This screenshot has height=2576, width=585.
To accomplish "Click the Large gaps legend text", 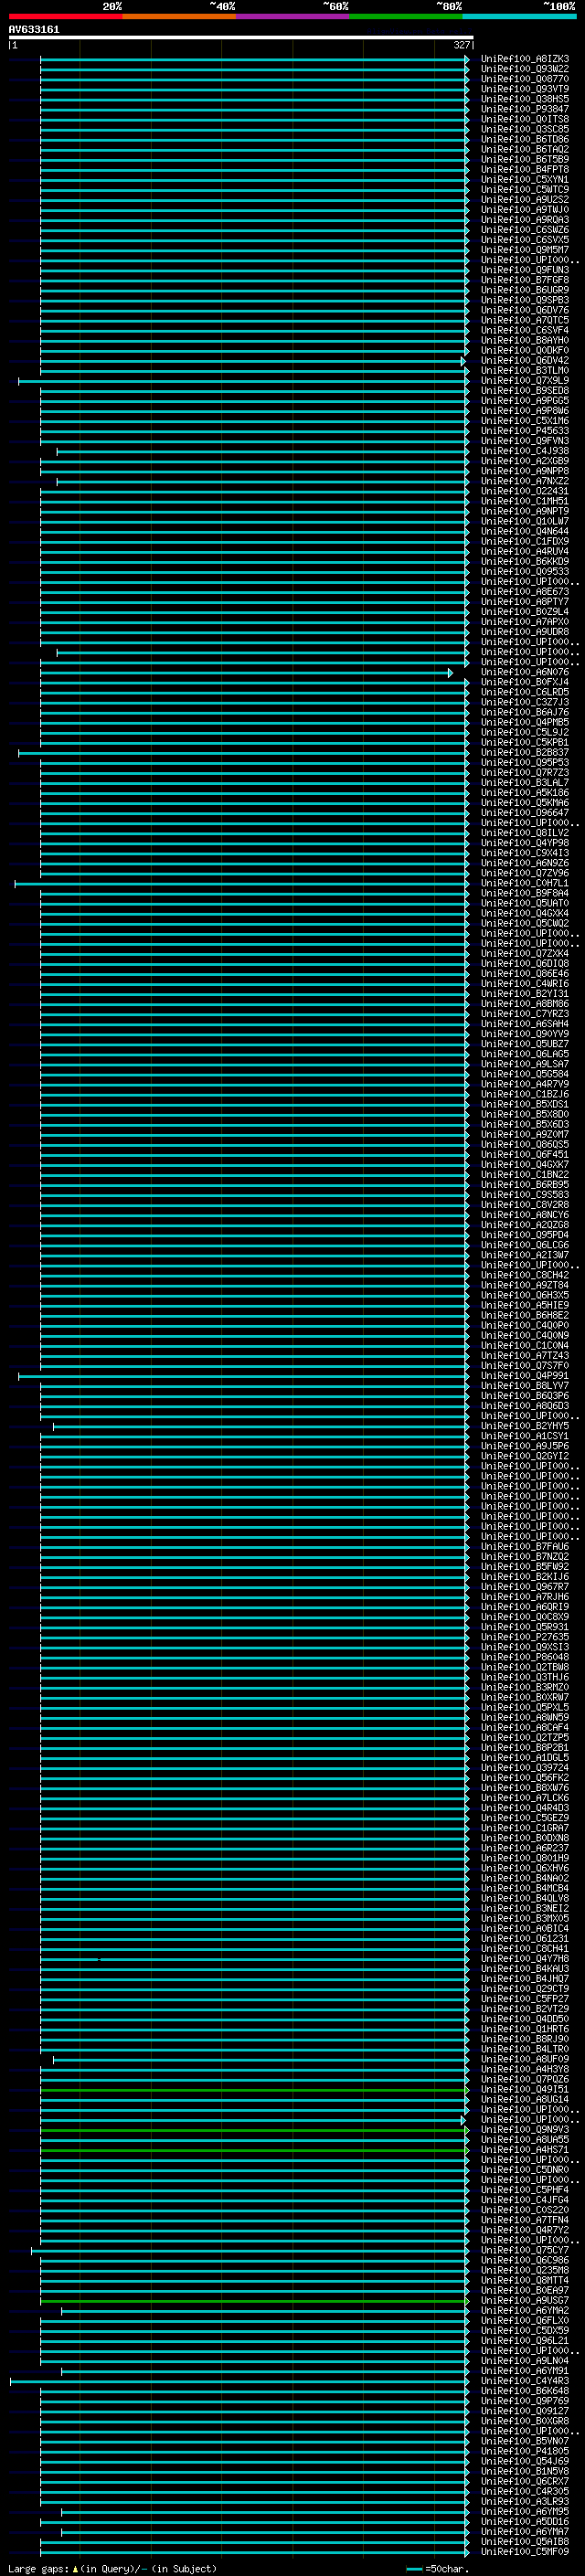I will tap(112, 2568).
